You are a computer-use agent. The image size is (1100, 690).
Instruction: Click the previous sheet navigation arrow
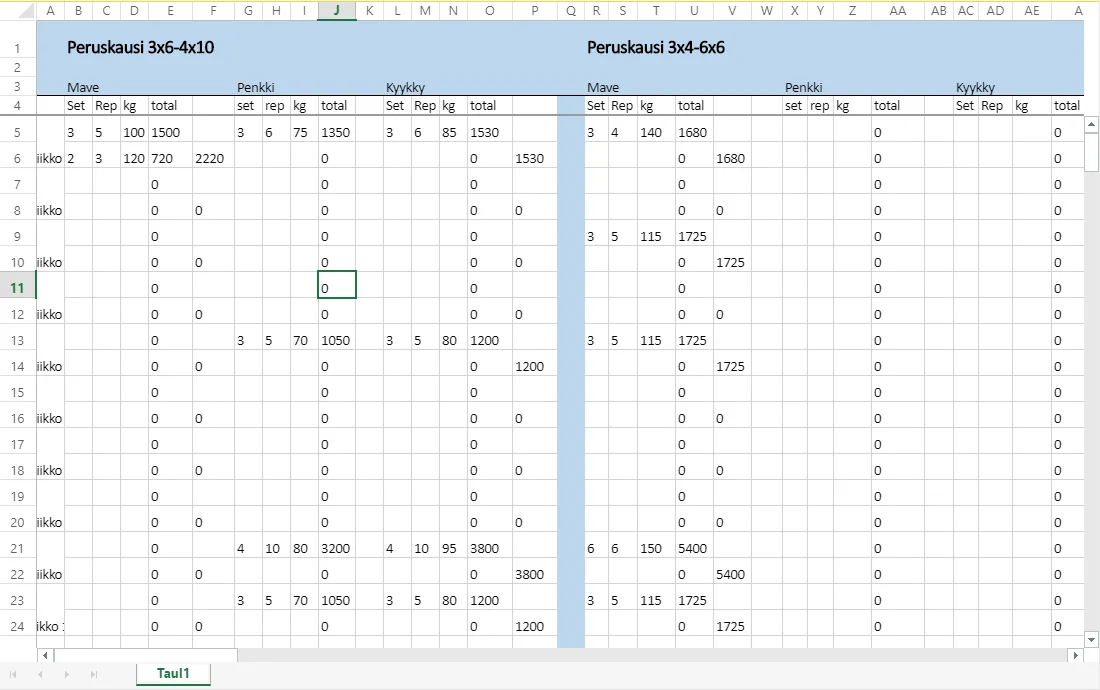pos(40,674)
